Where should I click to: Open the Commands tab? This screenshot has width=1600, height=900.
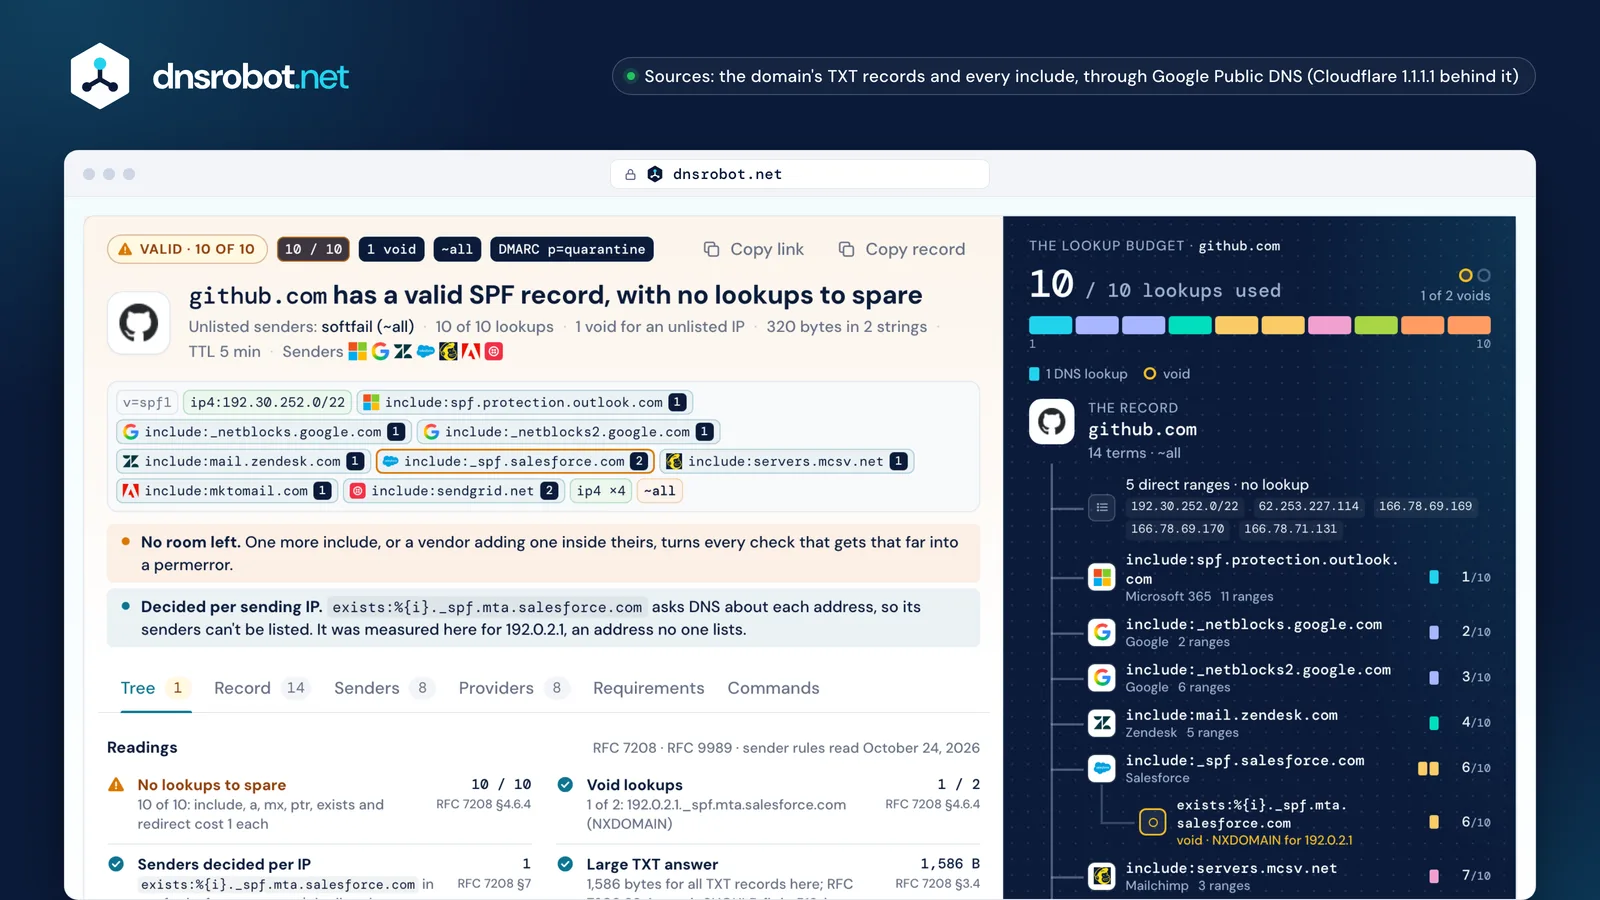tap(773, 688)
